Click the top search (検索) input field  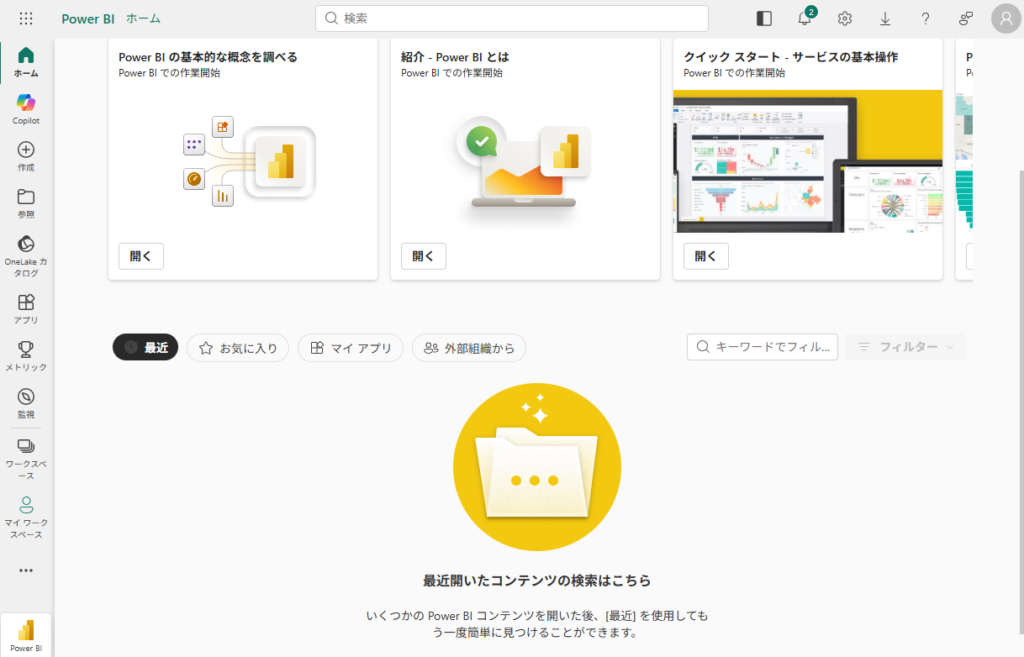512,19
